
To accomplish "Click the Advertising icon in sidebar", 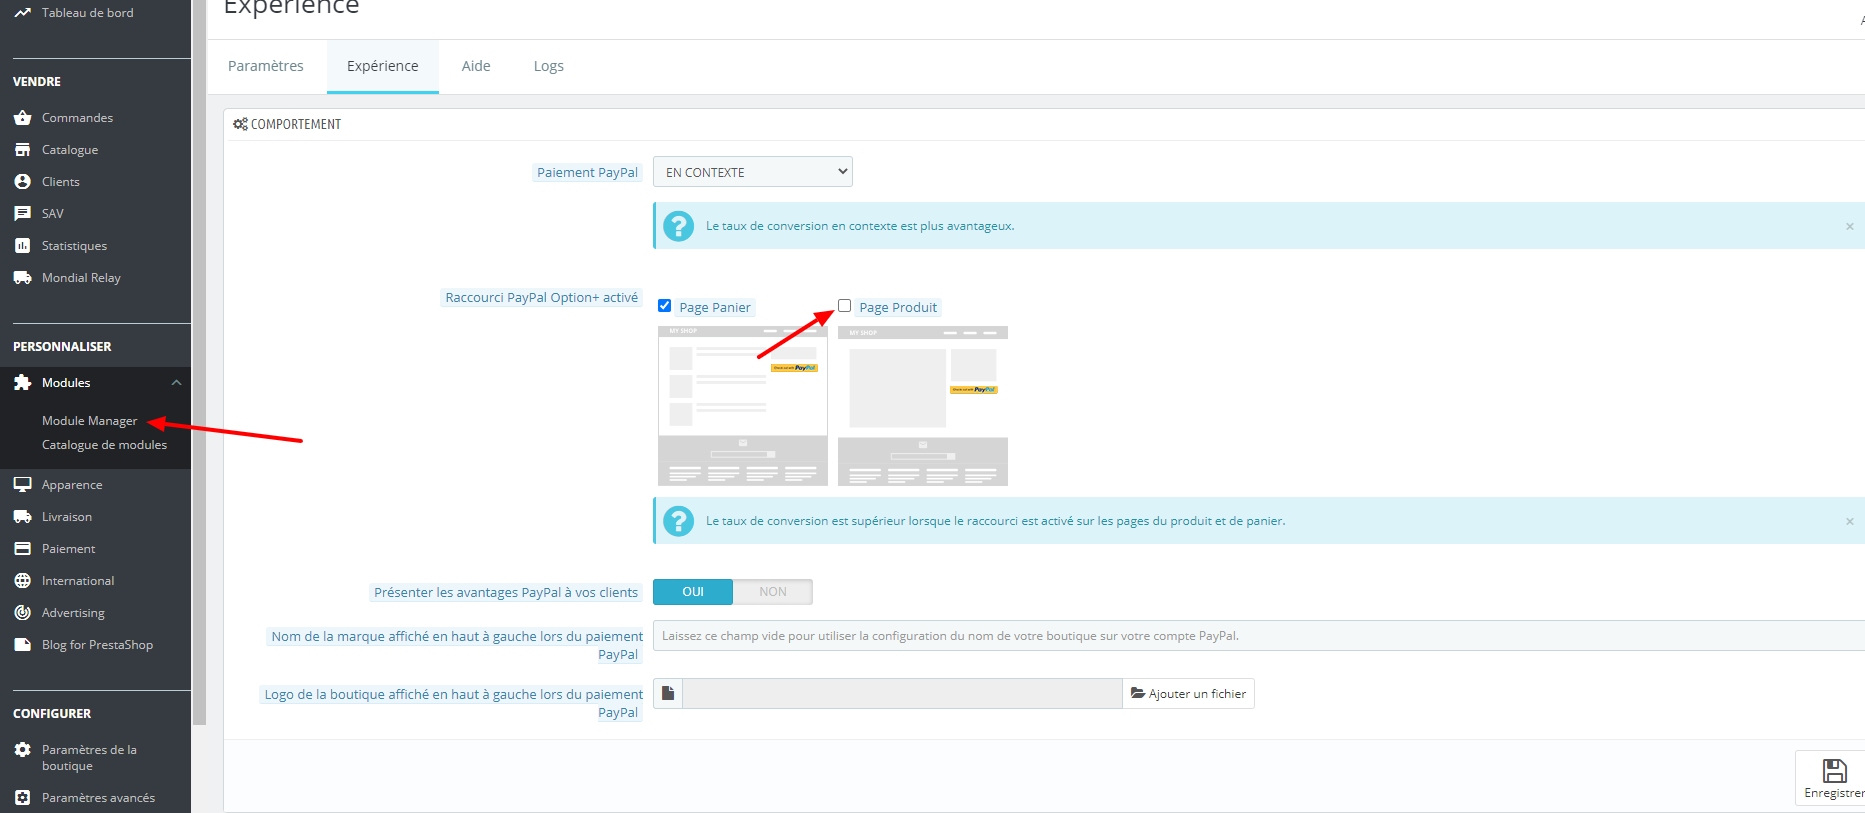I will pos(22,613).
